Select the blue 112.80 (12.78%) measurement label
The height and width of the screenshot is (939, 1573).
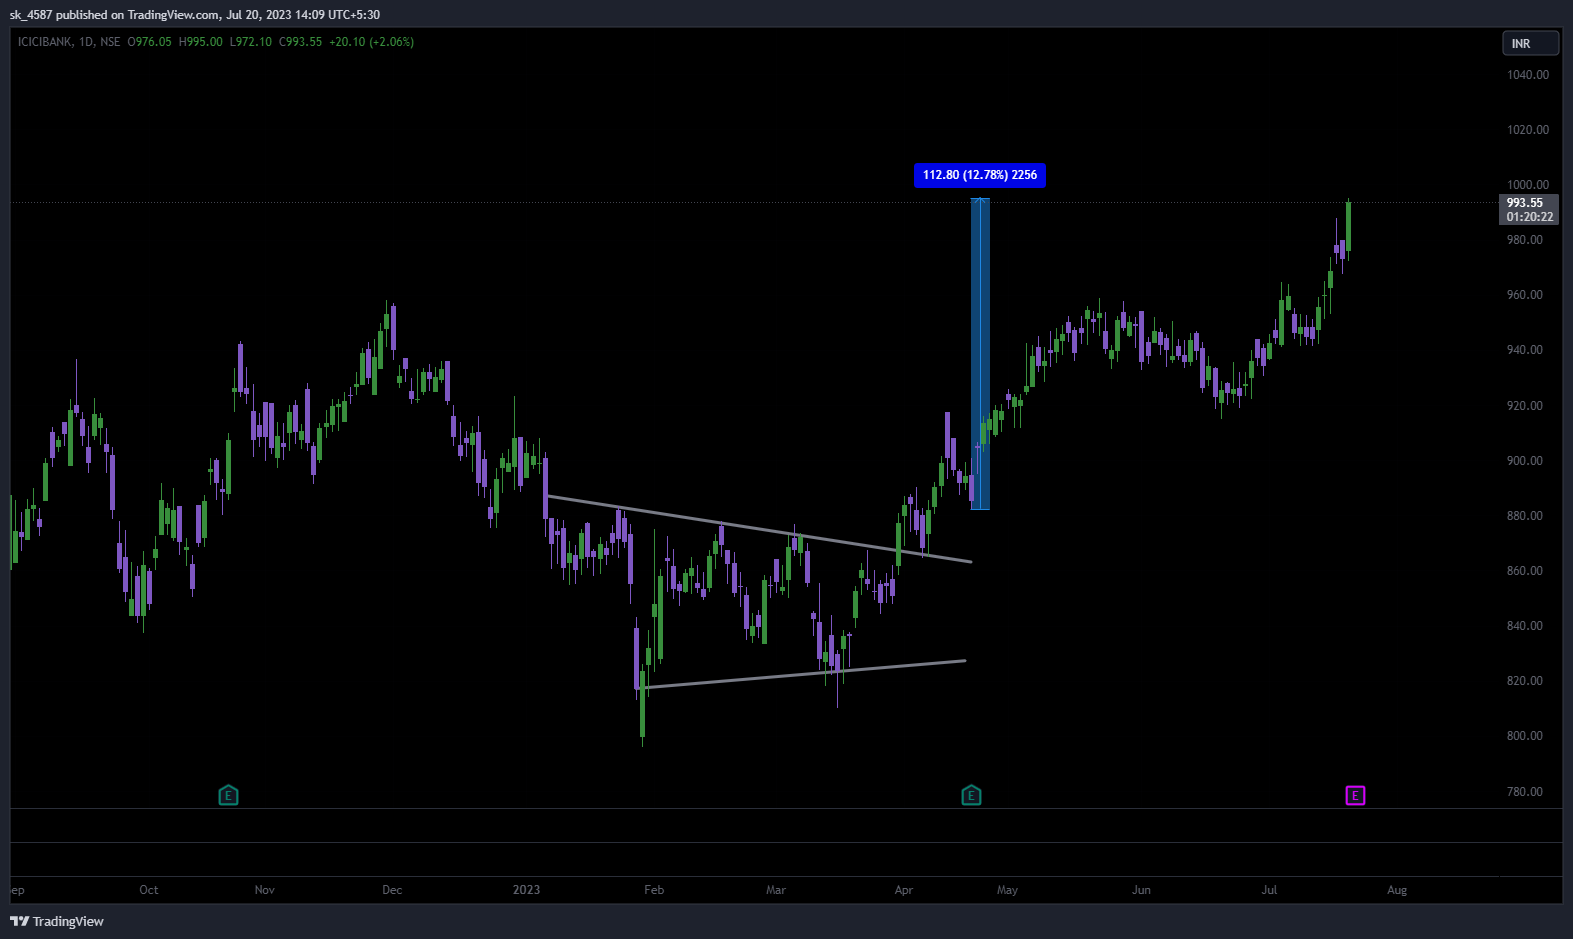click(x=980, y=175)
